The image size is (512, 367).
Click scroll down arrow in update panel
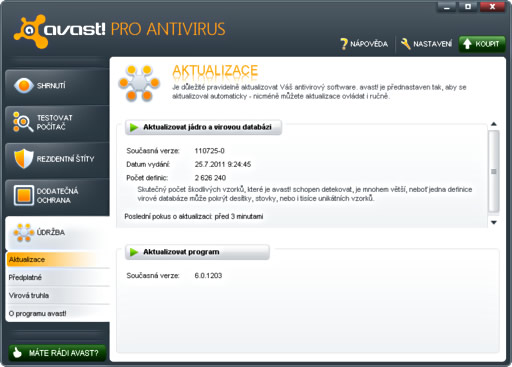pyautogui.click(x=494, y=222)
